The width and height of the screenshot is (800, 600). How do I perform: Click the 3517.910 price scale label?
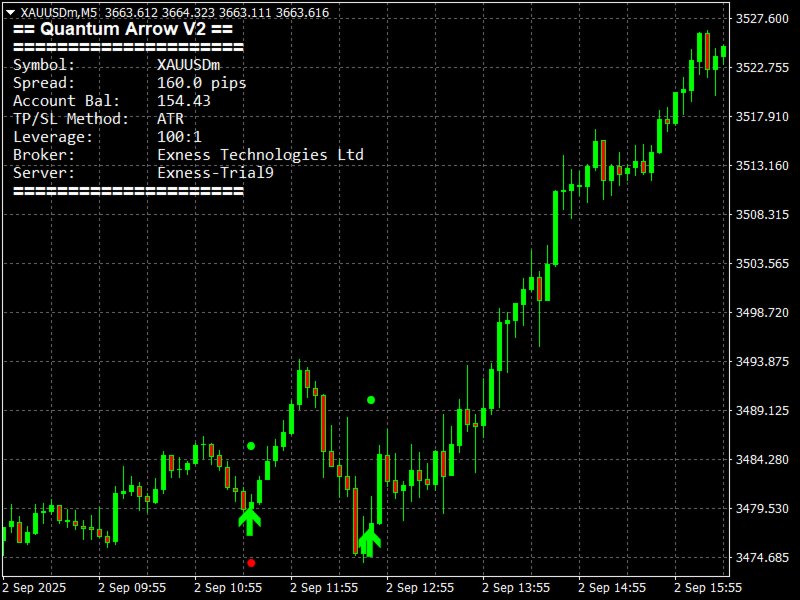(x=762, y=117)
